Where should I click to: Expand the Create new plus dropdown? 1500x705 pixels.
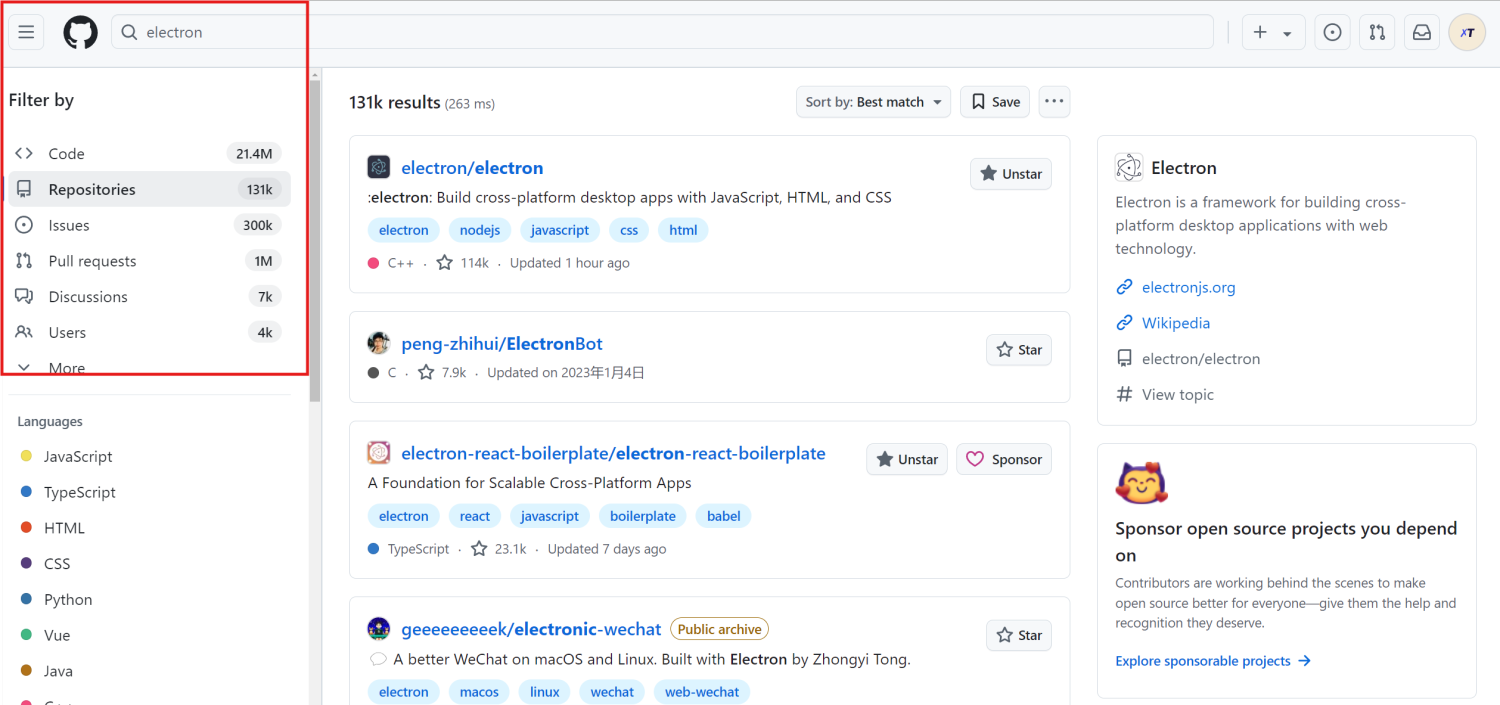point(1272,32)
